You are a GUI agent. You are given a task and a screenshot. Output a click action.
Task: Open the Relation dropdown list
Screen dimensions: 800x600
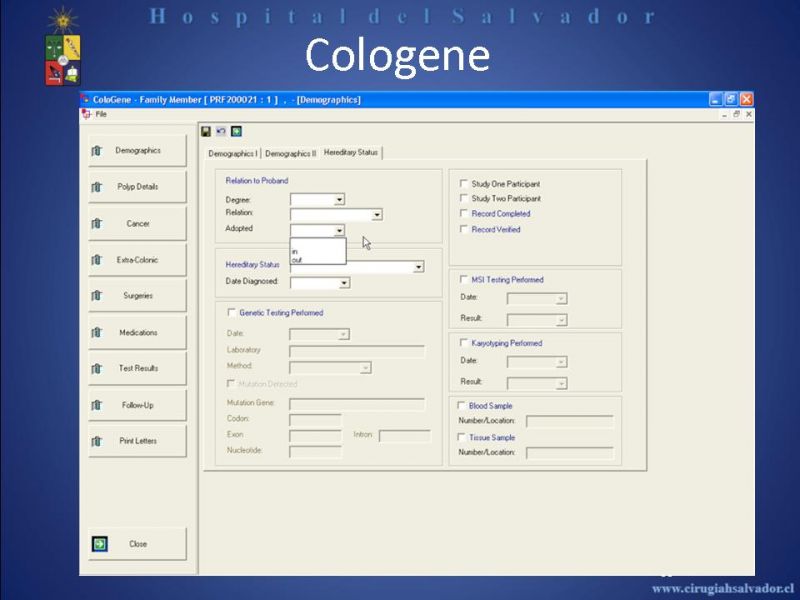click(376, 214)
